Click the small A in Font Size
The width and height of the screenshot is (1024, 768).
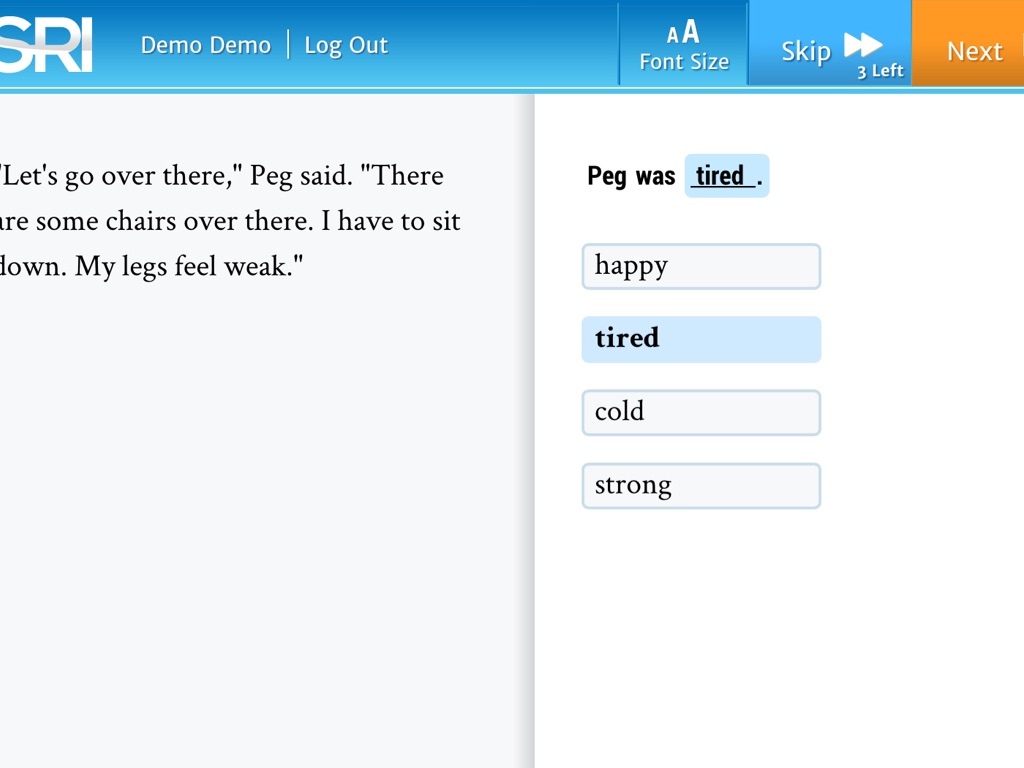pyautogui.click(x=673, y=36)
